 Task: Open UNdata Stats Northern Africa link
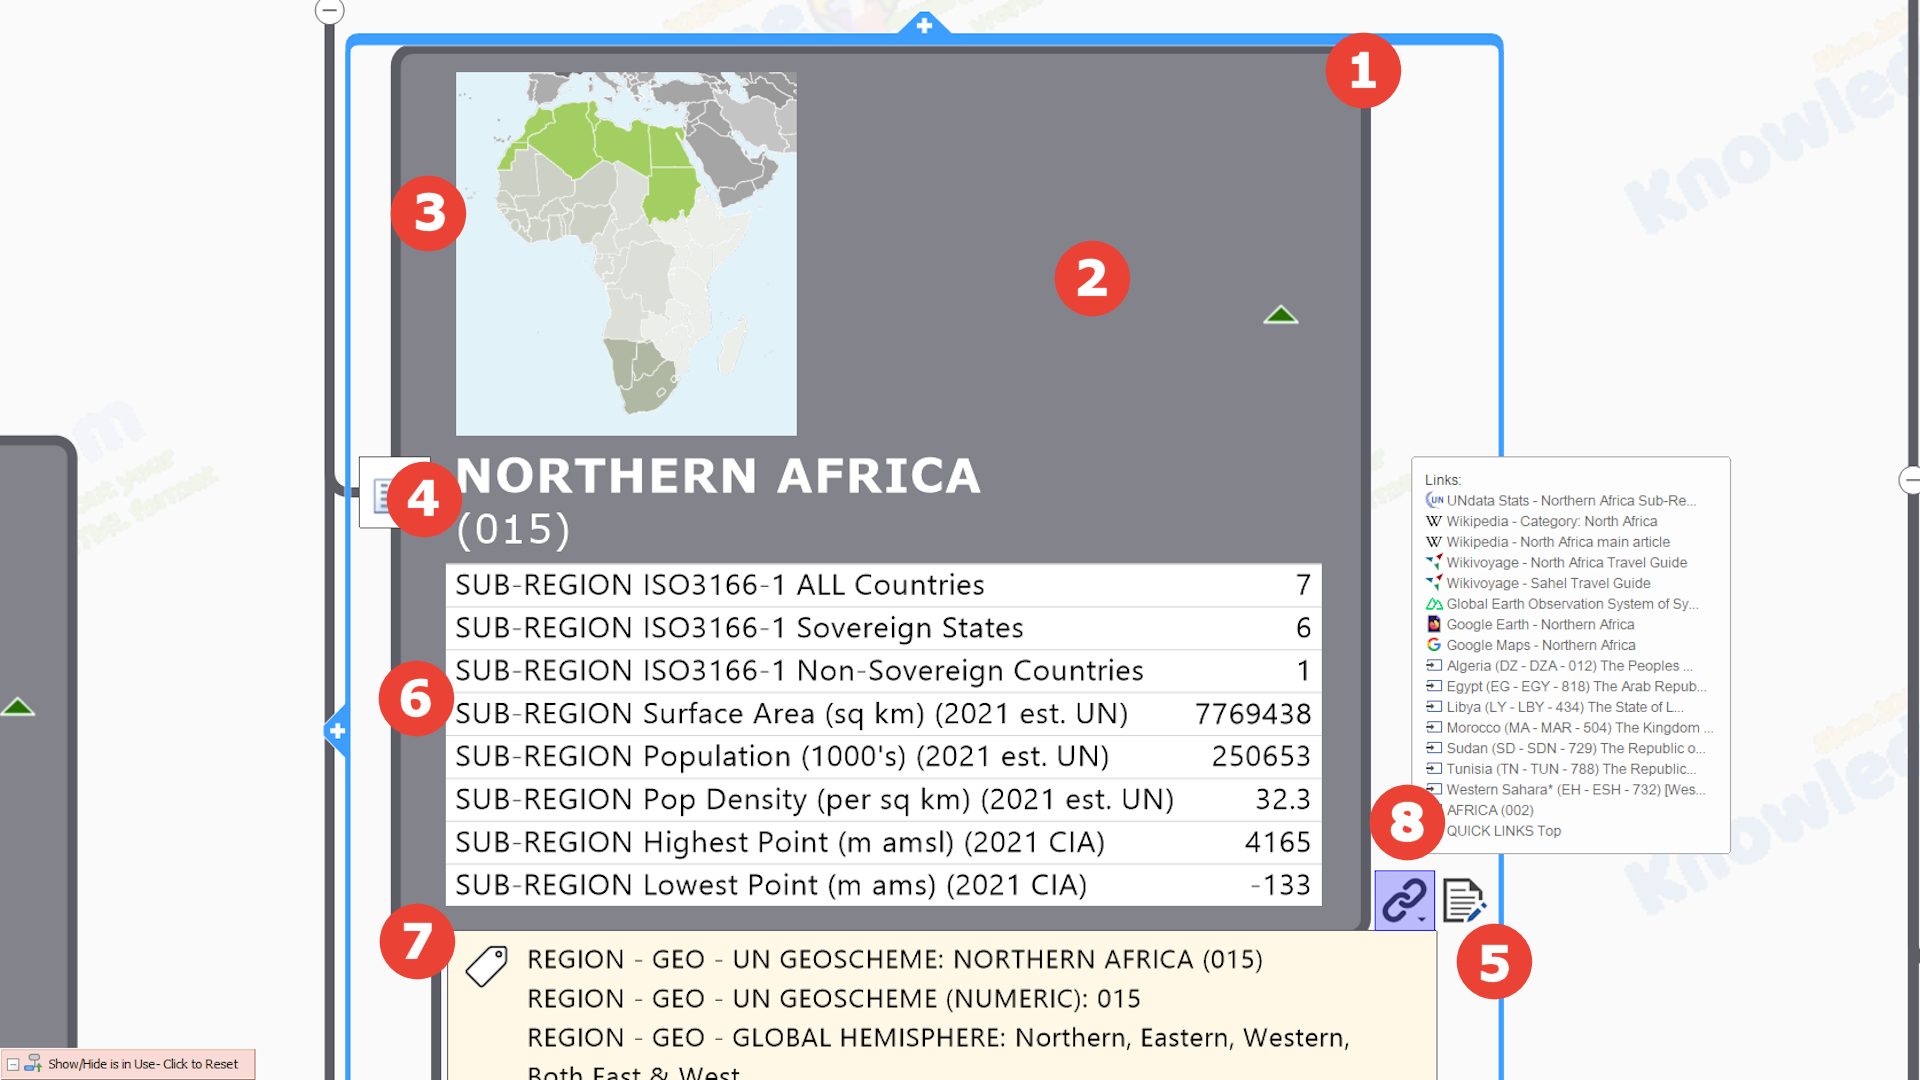click(1570, 501)
